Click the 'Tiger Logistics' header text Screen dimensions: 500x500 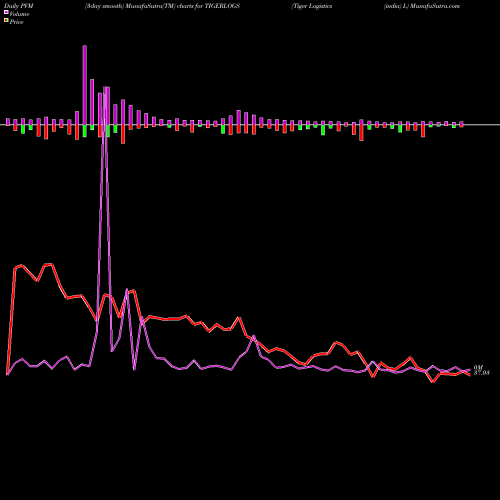(x=312, y=6)
